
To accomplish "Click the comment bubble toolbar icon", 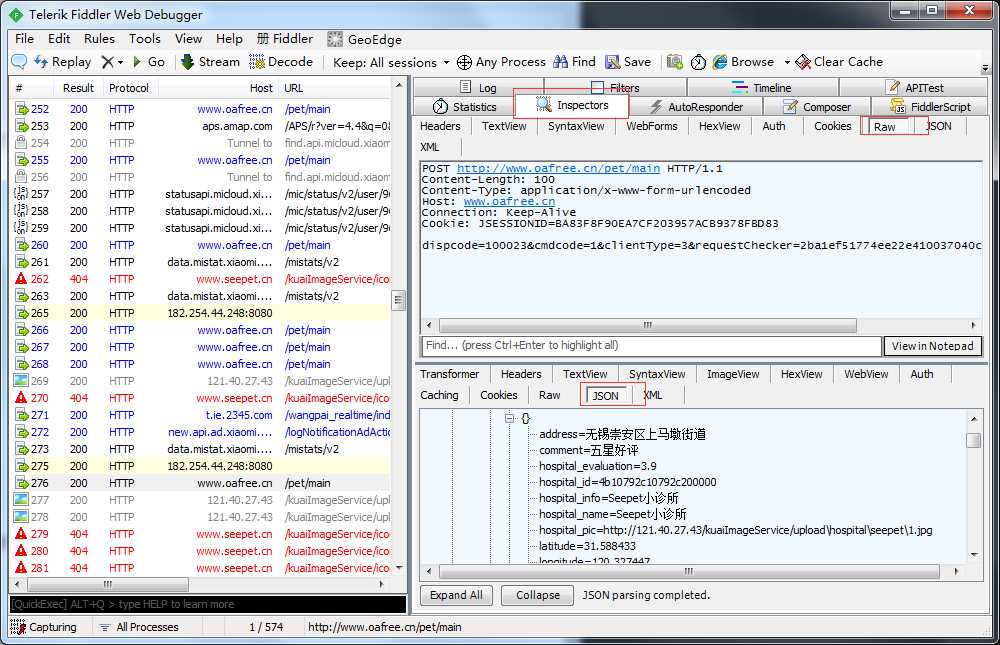I will 19,62.
